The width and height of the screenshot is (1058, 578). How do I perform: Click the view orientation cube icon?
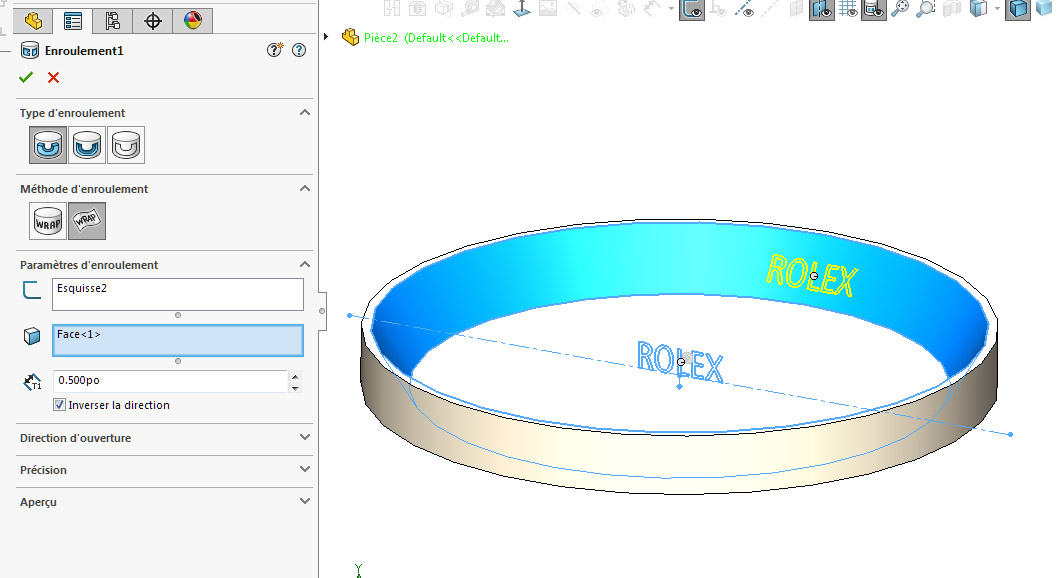click(978, 8)
